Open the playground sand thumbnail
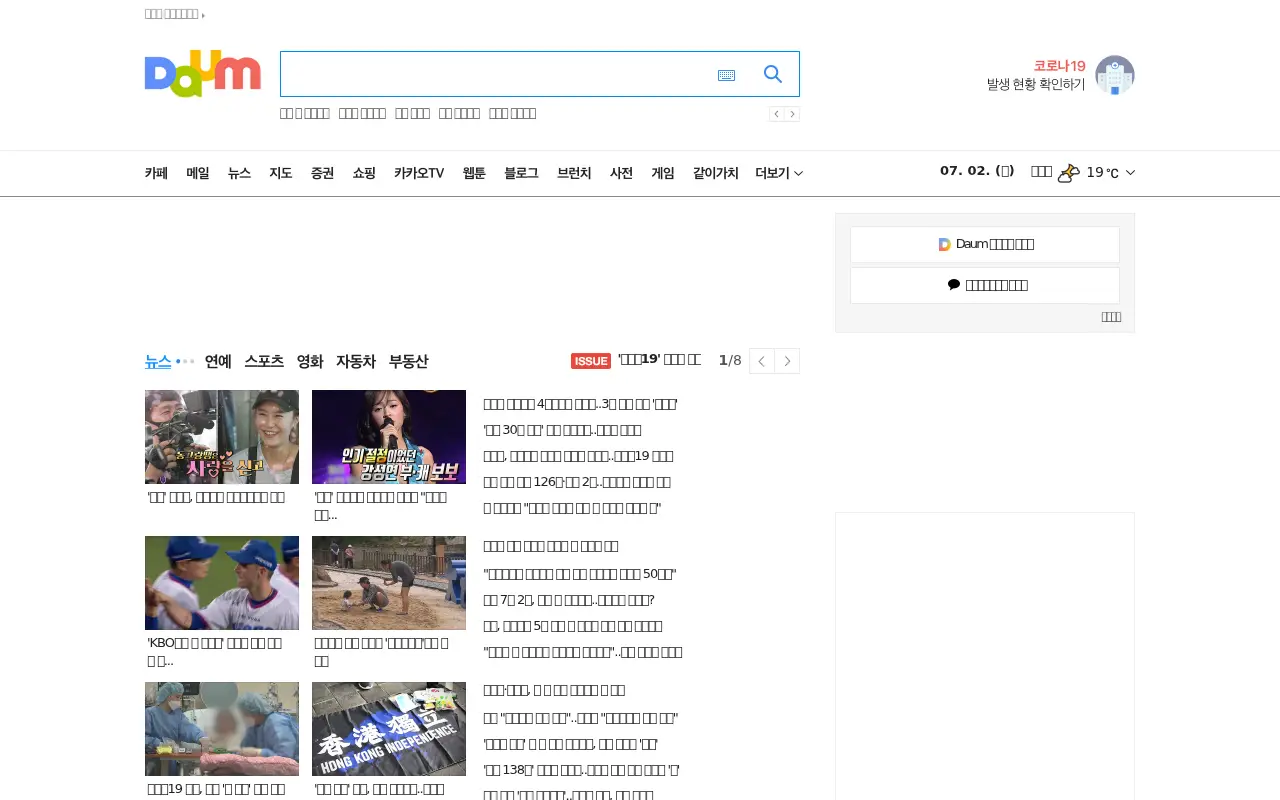Viewport: 1280px width, 800px height. coord(389,583)
